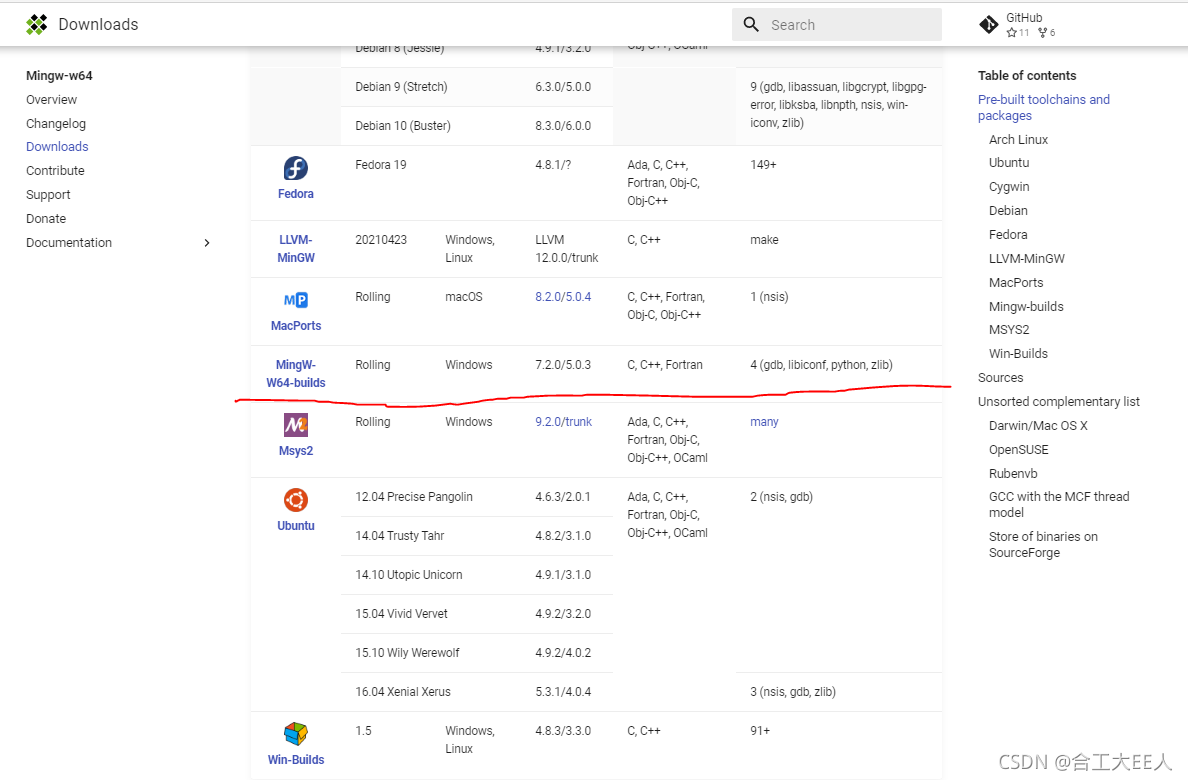Viewport: 1188px width, 780px height.
Task: Jump to Darwin/Mac OS X entry
Action: [x=1038, y=425]
